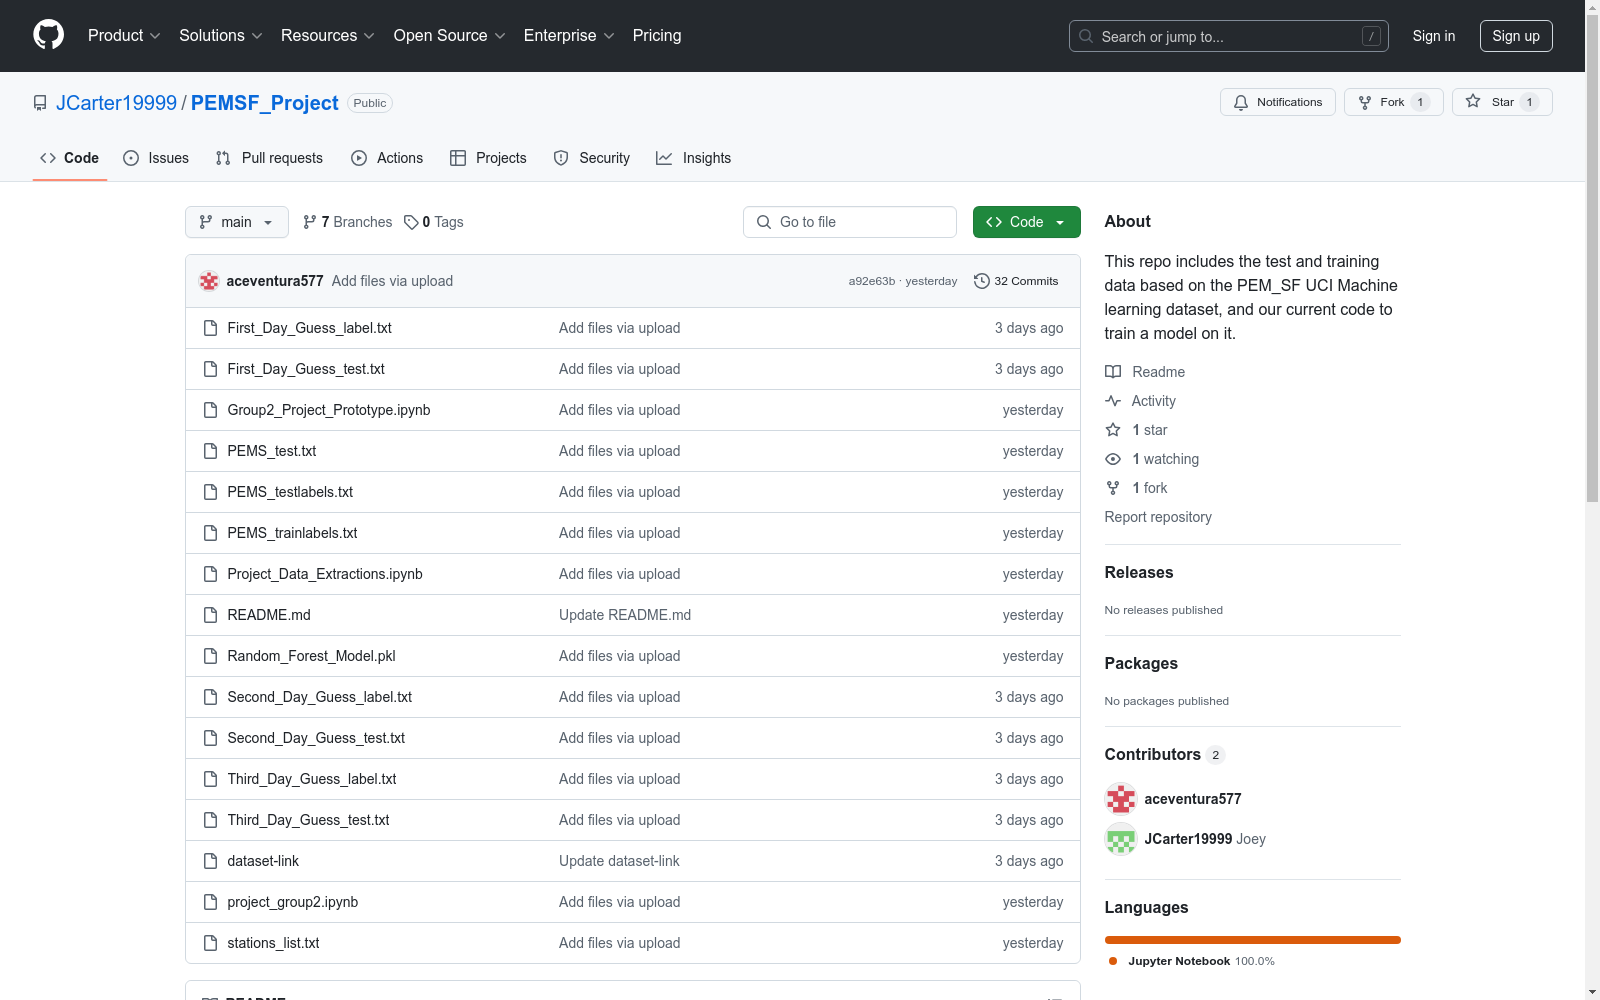Open Third_Day_Guess_label.txt file
Screen dimensions: 1600x1000
[312, 779]
